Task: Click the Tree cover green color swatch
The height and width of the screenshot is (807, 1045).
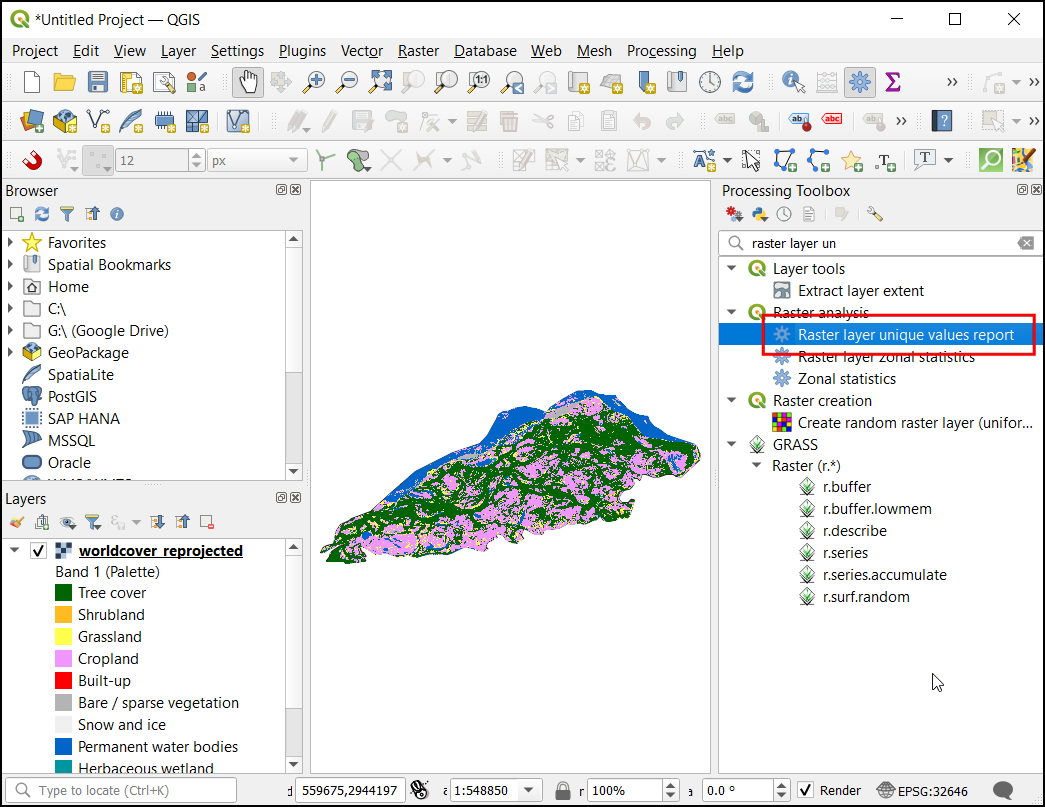Action: (63, 593)
